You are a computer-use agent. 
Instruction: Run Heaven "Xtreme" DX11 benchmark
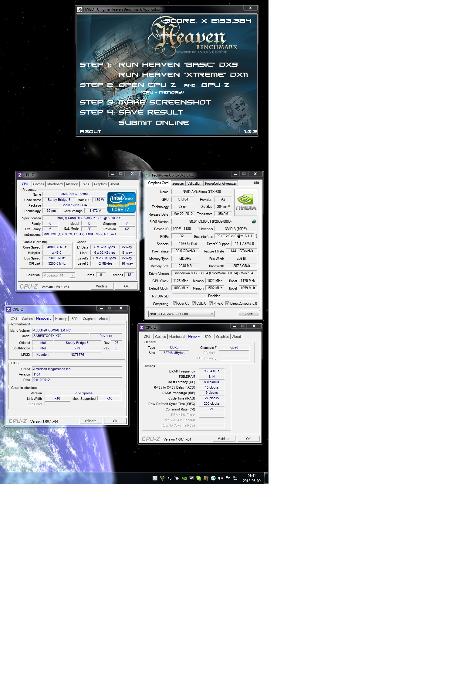[x=183, y=75]
